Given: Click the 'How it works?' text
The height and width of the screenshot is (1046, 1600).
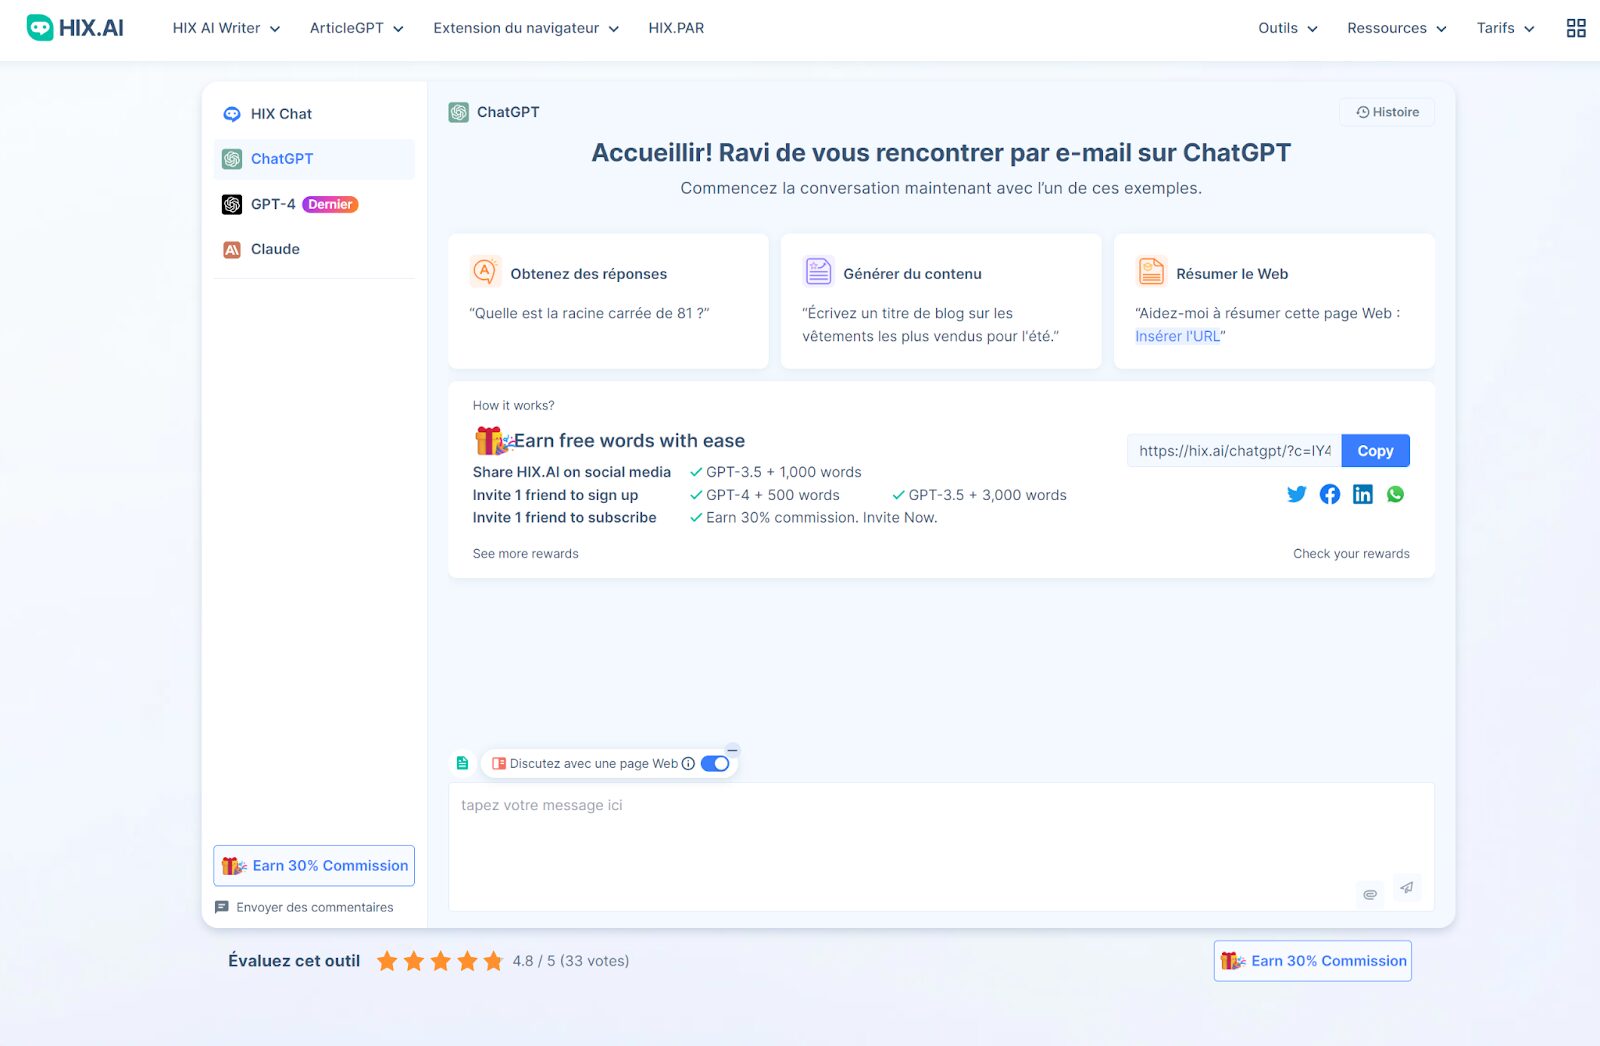Looking at the screenshot, I should click(x=513, y=405).
